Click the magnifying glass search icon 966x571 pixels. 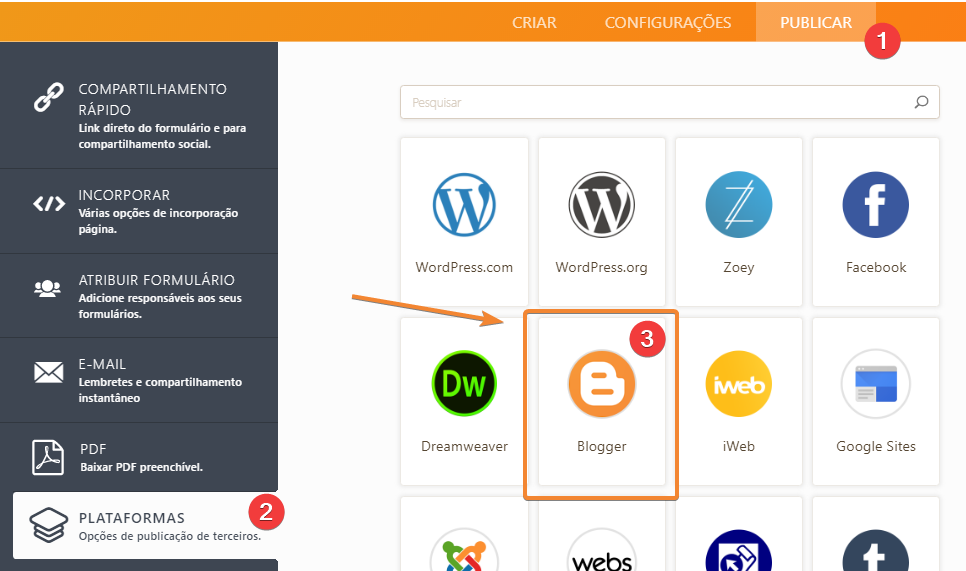[x=921, y=102]
